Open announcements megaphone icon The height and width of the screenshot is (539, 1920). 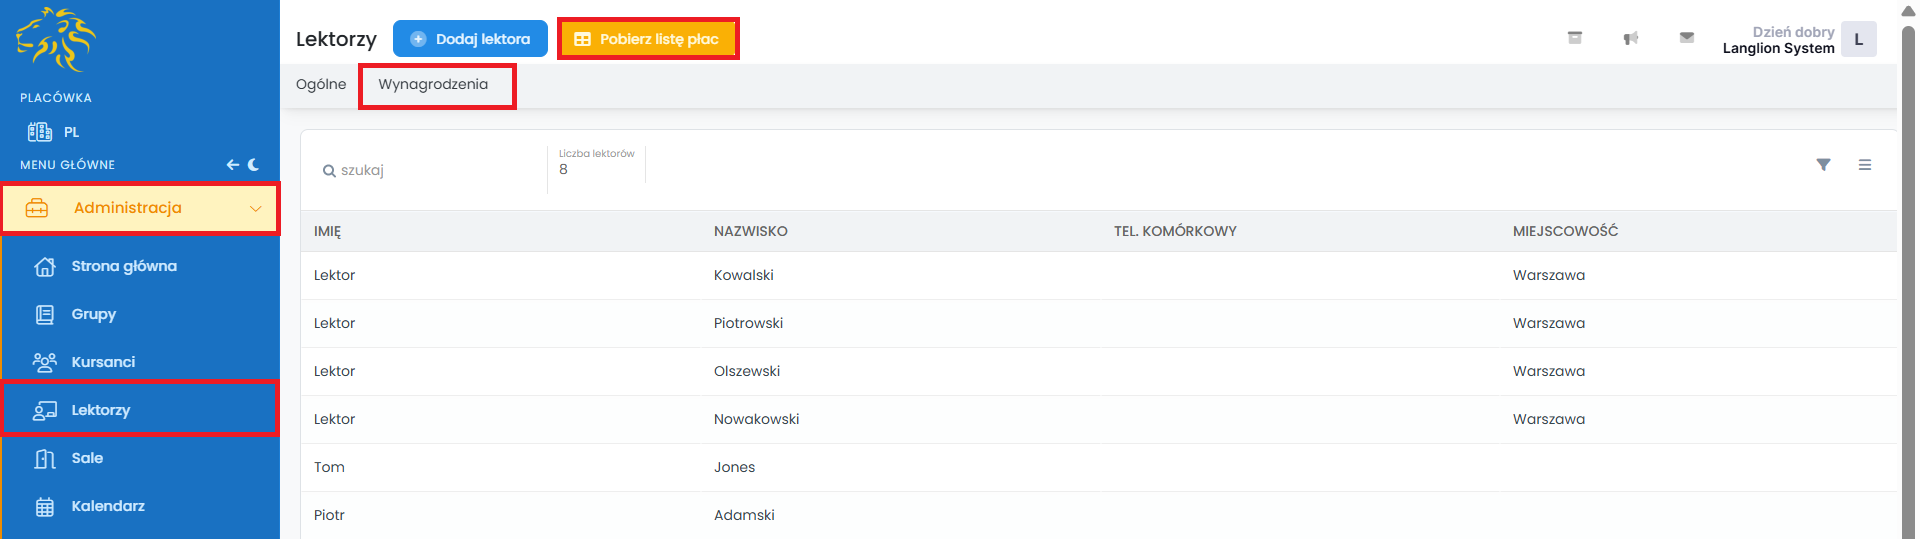click(1631, 38)
